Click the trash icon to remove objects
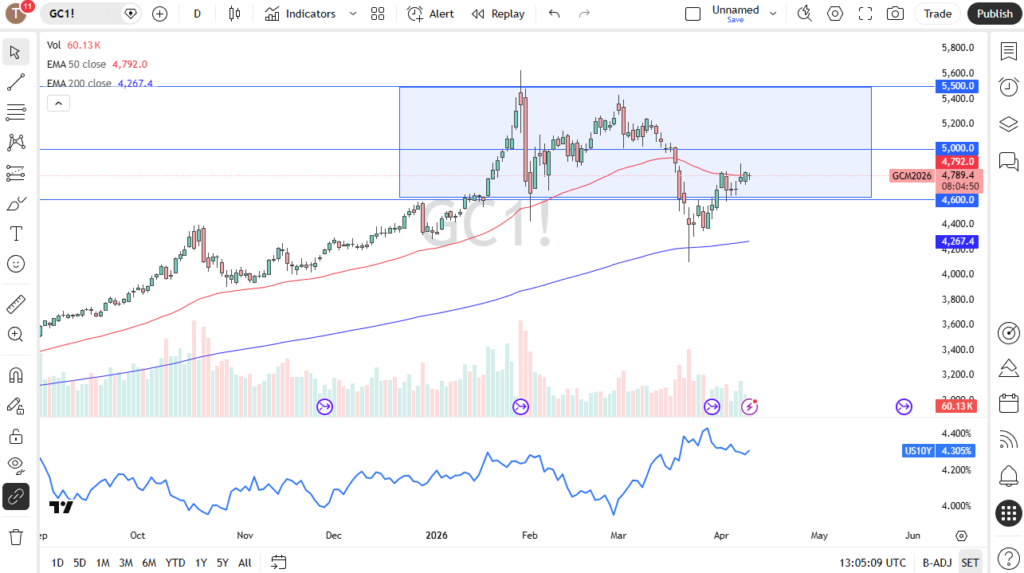Image resolution: width=1024 pixels, height=573 pixels. click(x=15, y=537)
